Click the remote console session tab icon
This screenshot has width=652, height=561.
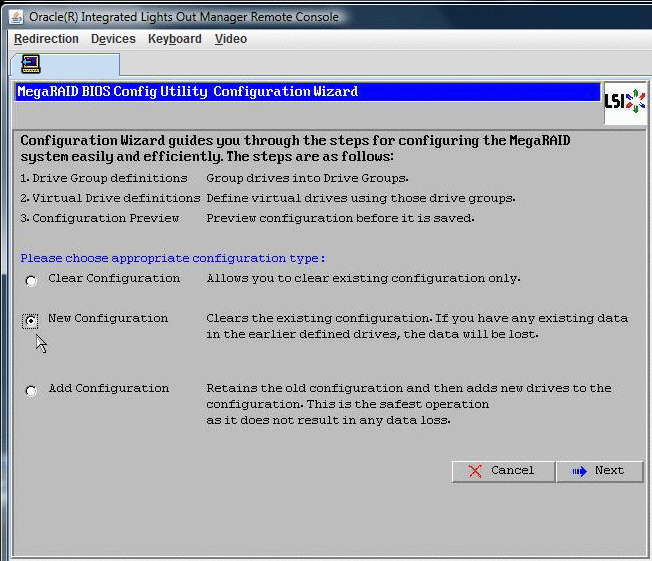(x=31, y=64)
